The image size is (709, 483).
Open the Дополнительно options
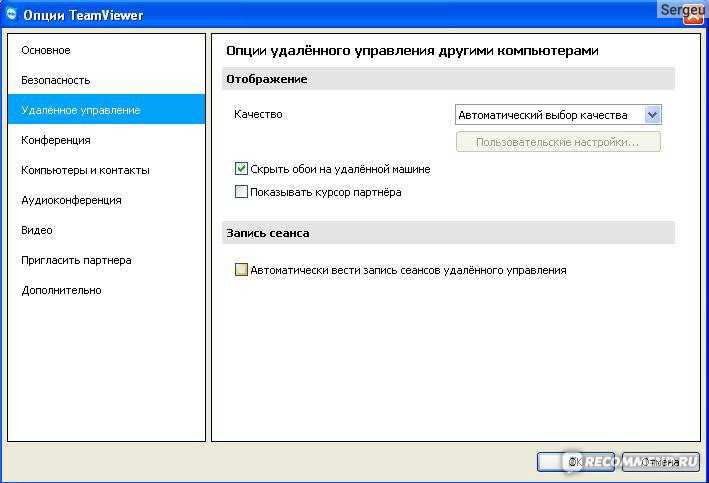(106, 290)
